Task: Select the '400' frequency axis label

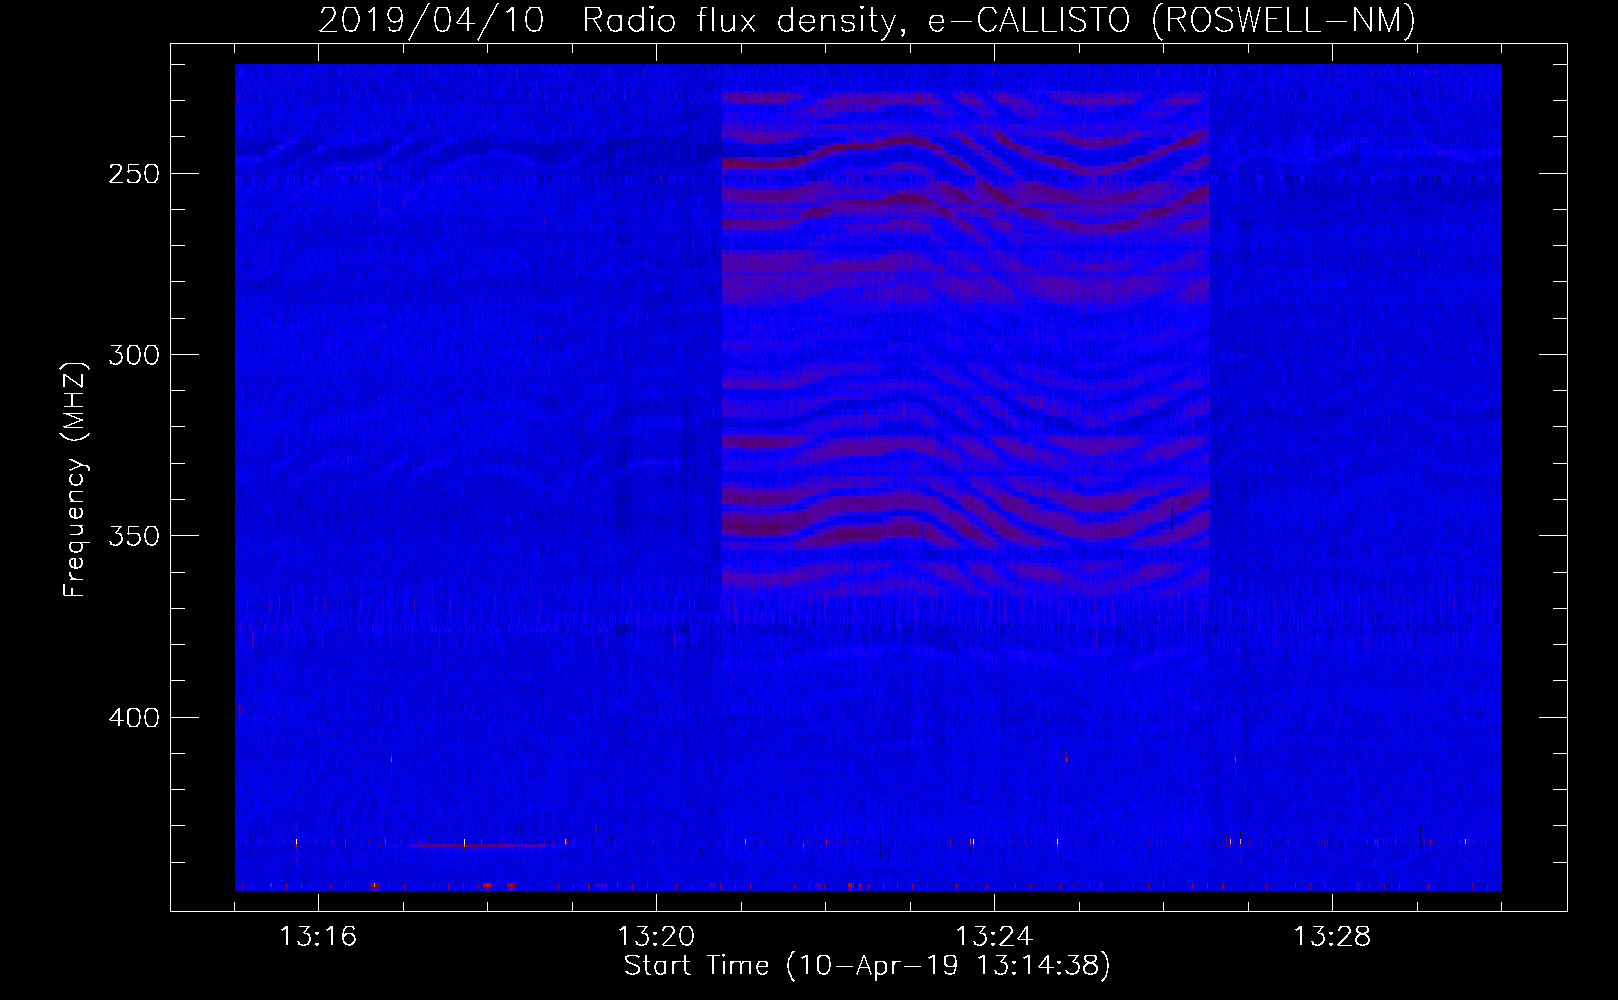Action: 133,718
